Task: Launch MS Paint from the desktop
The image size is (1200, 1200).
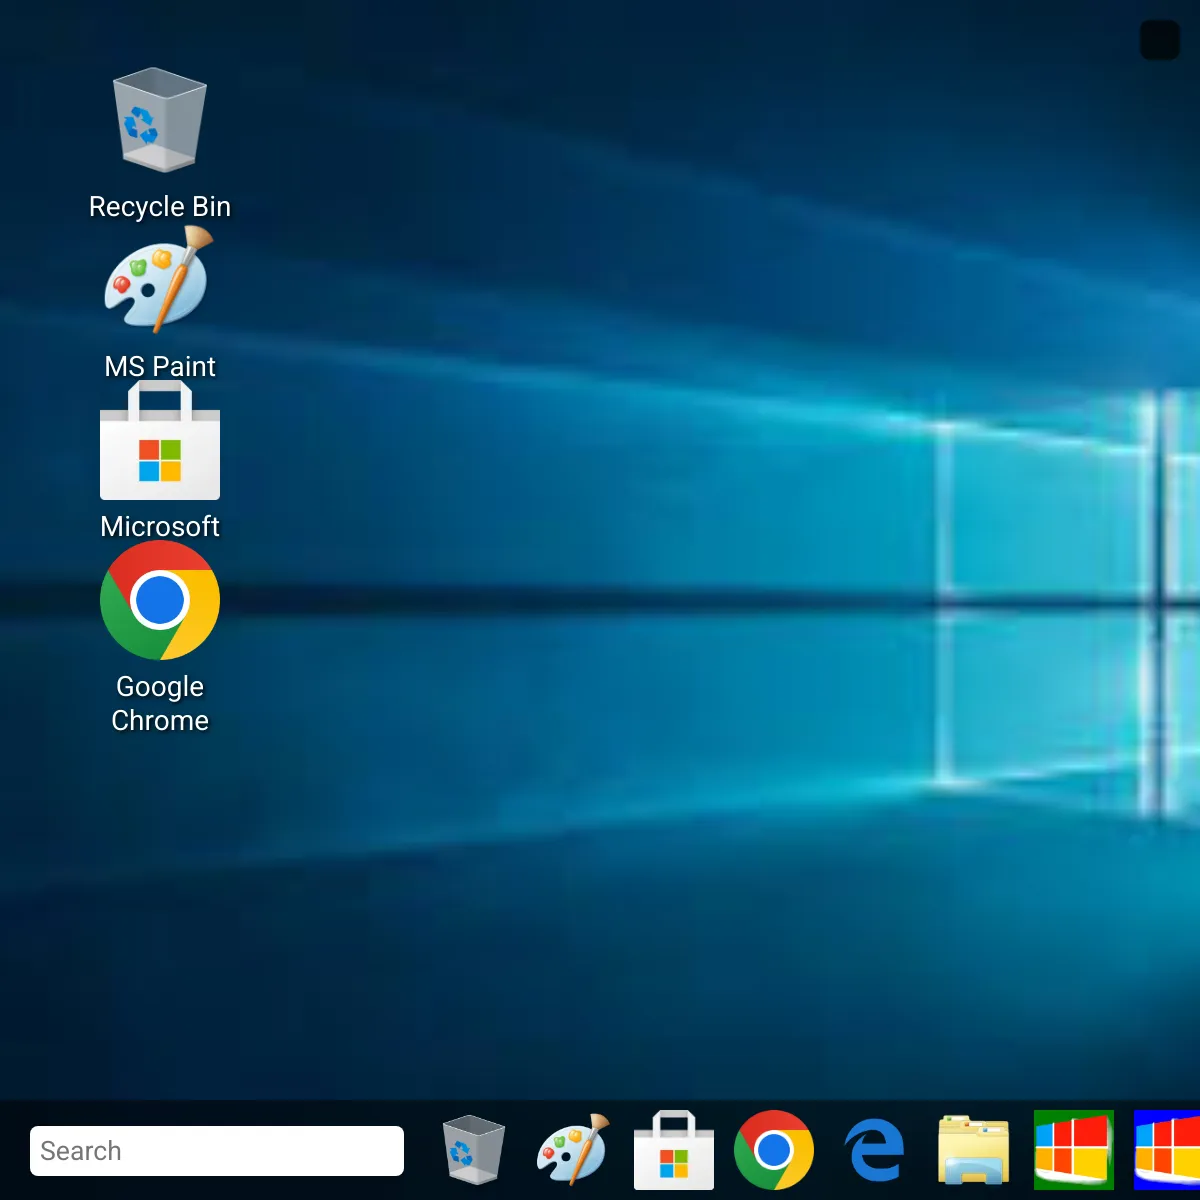Action: click(160, 280)
